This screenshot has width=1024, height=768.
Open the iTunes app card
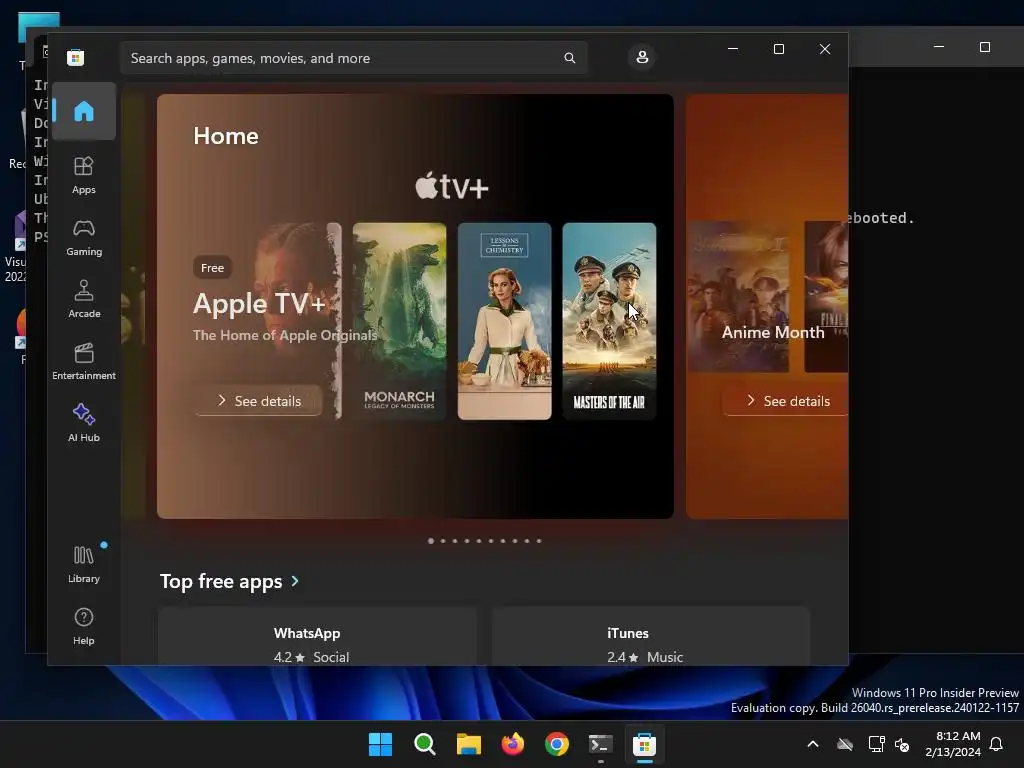click(650, 637)
